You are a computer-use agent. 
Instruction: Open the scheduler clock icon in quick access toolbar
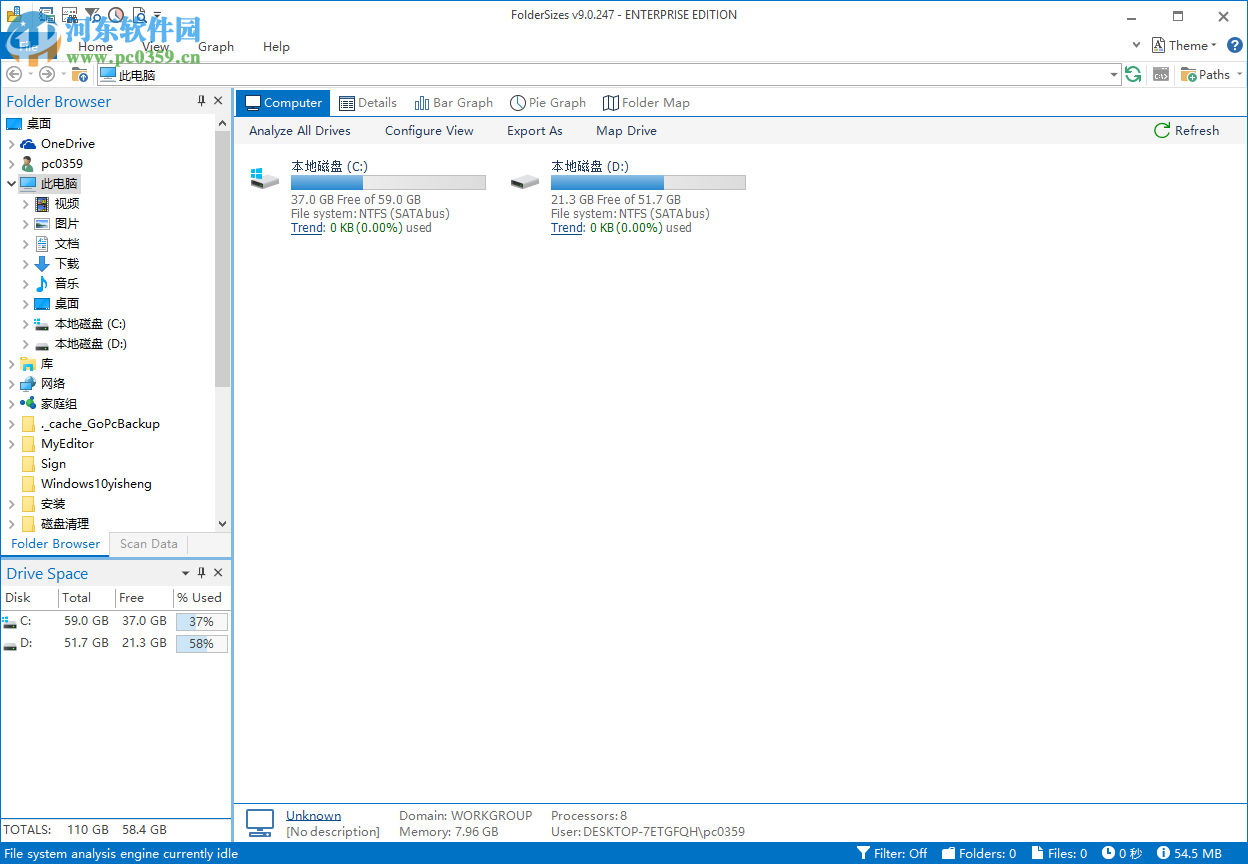115,13
